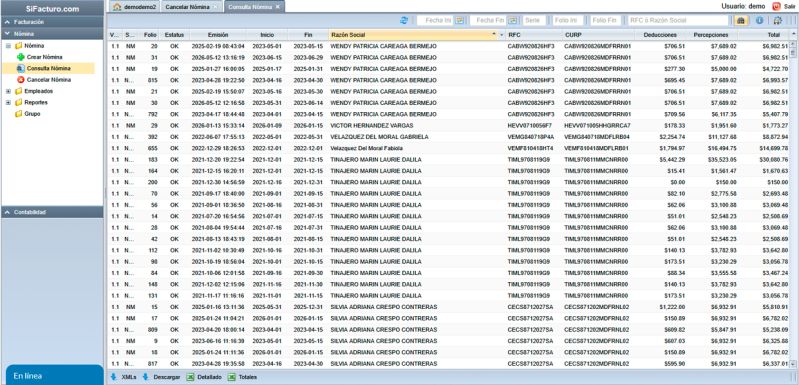Click the Fecha Ini input field
Screen dimensions: 799x385
tap(435, 20)
